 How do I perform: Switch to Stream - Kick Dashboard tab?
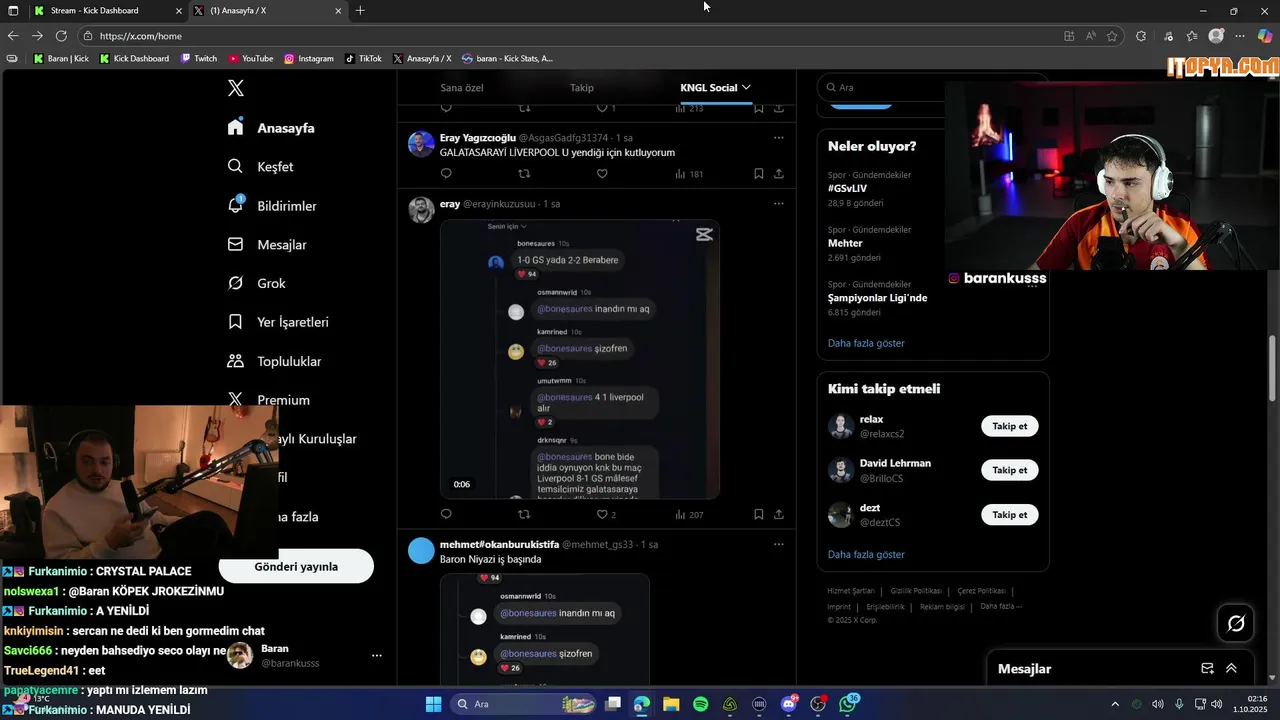[x=107, y=11]
